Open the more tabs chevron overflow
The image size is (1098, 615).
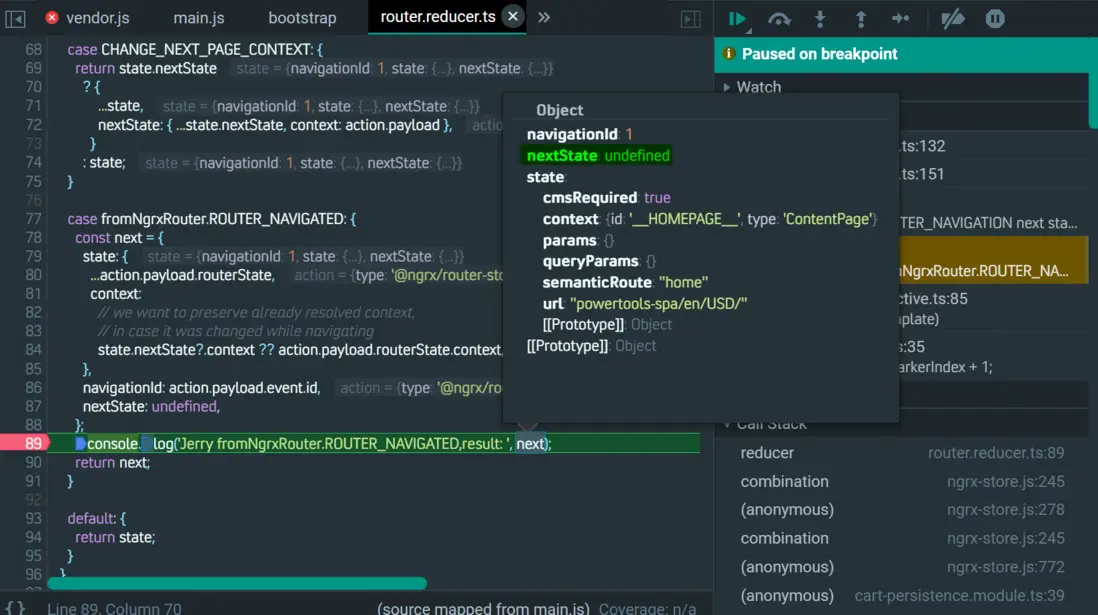544,17
